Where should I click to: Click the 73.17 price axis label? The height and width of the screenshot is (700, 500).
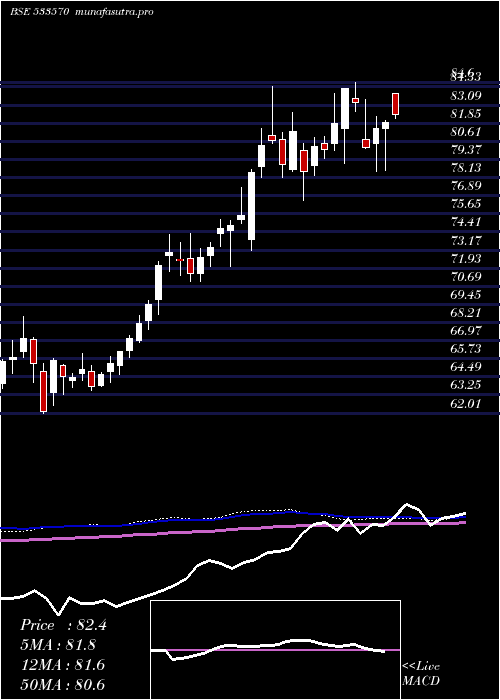[x=466, y=240]
